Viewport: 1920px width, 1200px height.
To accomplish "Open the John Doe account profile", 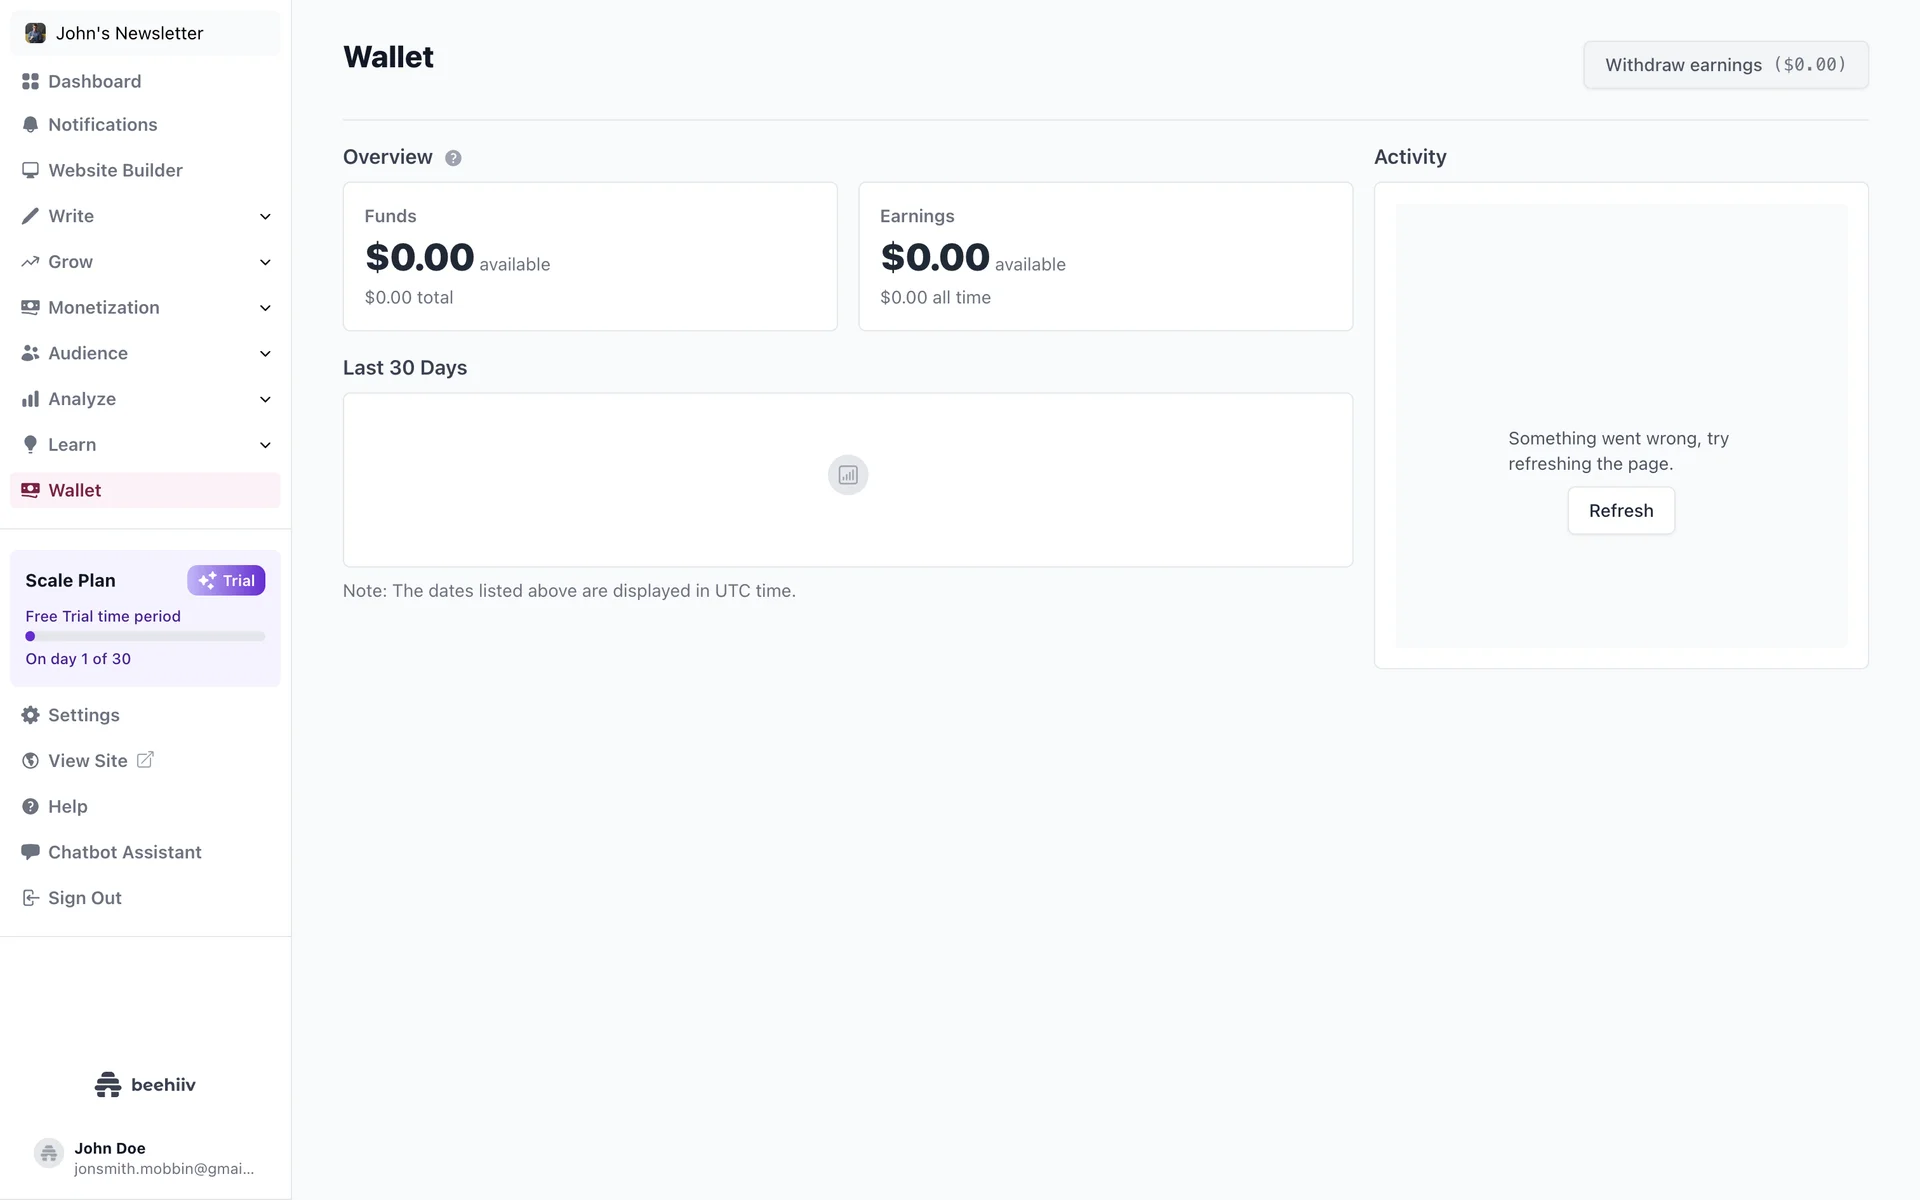I will (x=145, y=1157).
